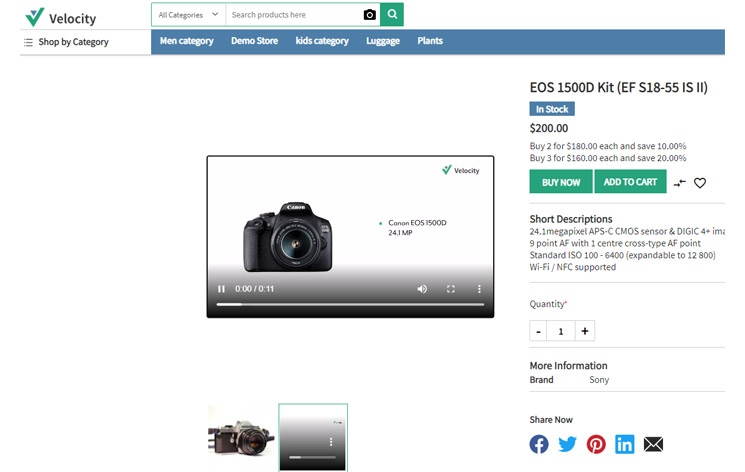
Task: Share product on Twitter
Action: 568,444
